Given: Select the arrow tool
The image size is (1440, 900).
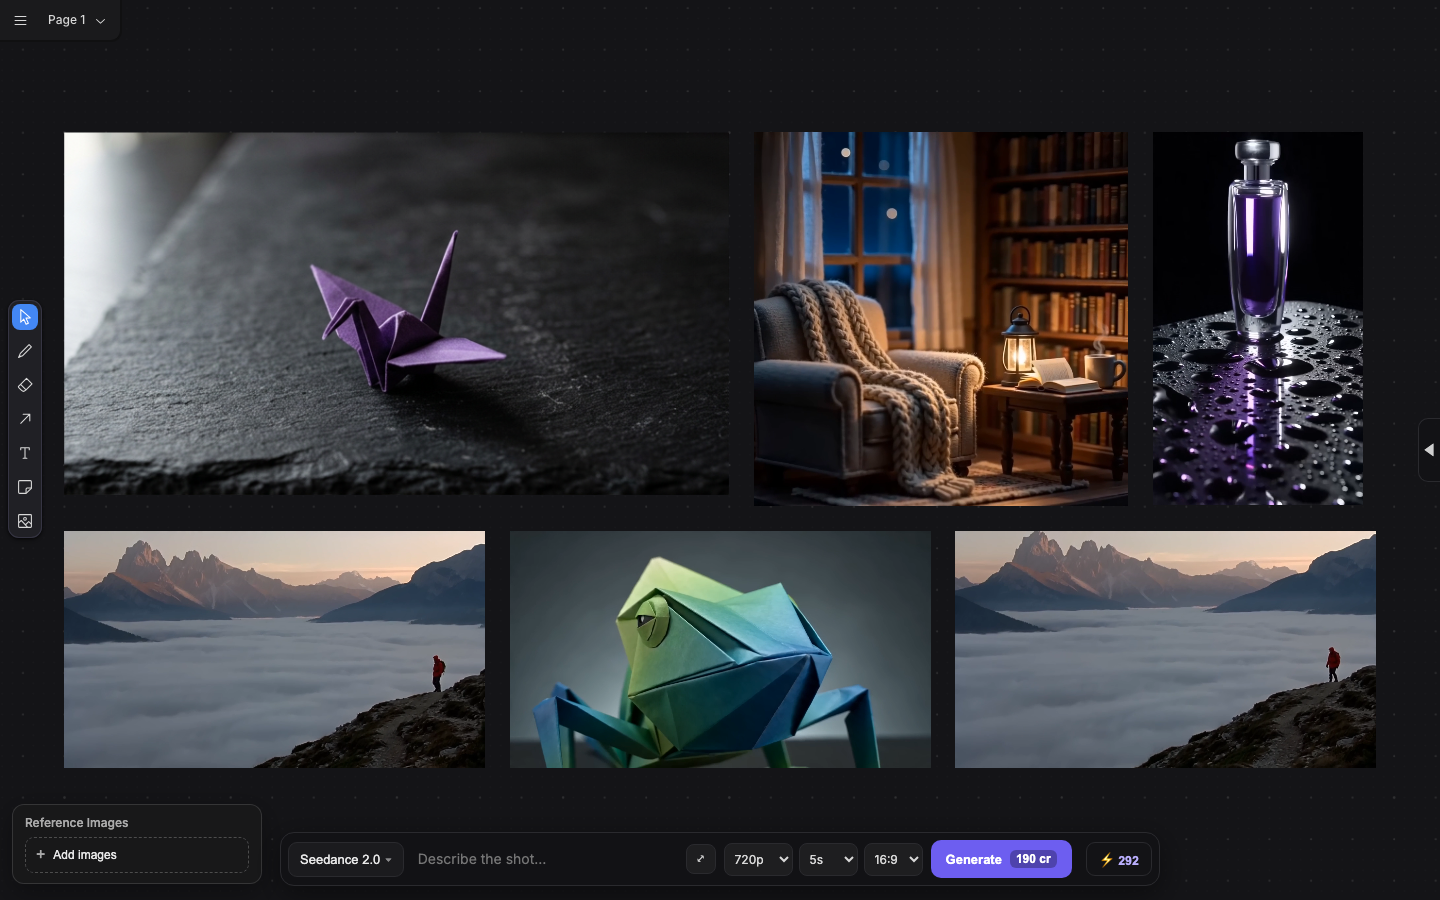Looking at the screenshot, I should click(x=25, y=419).
